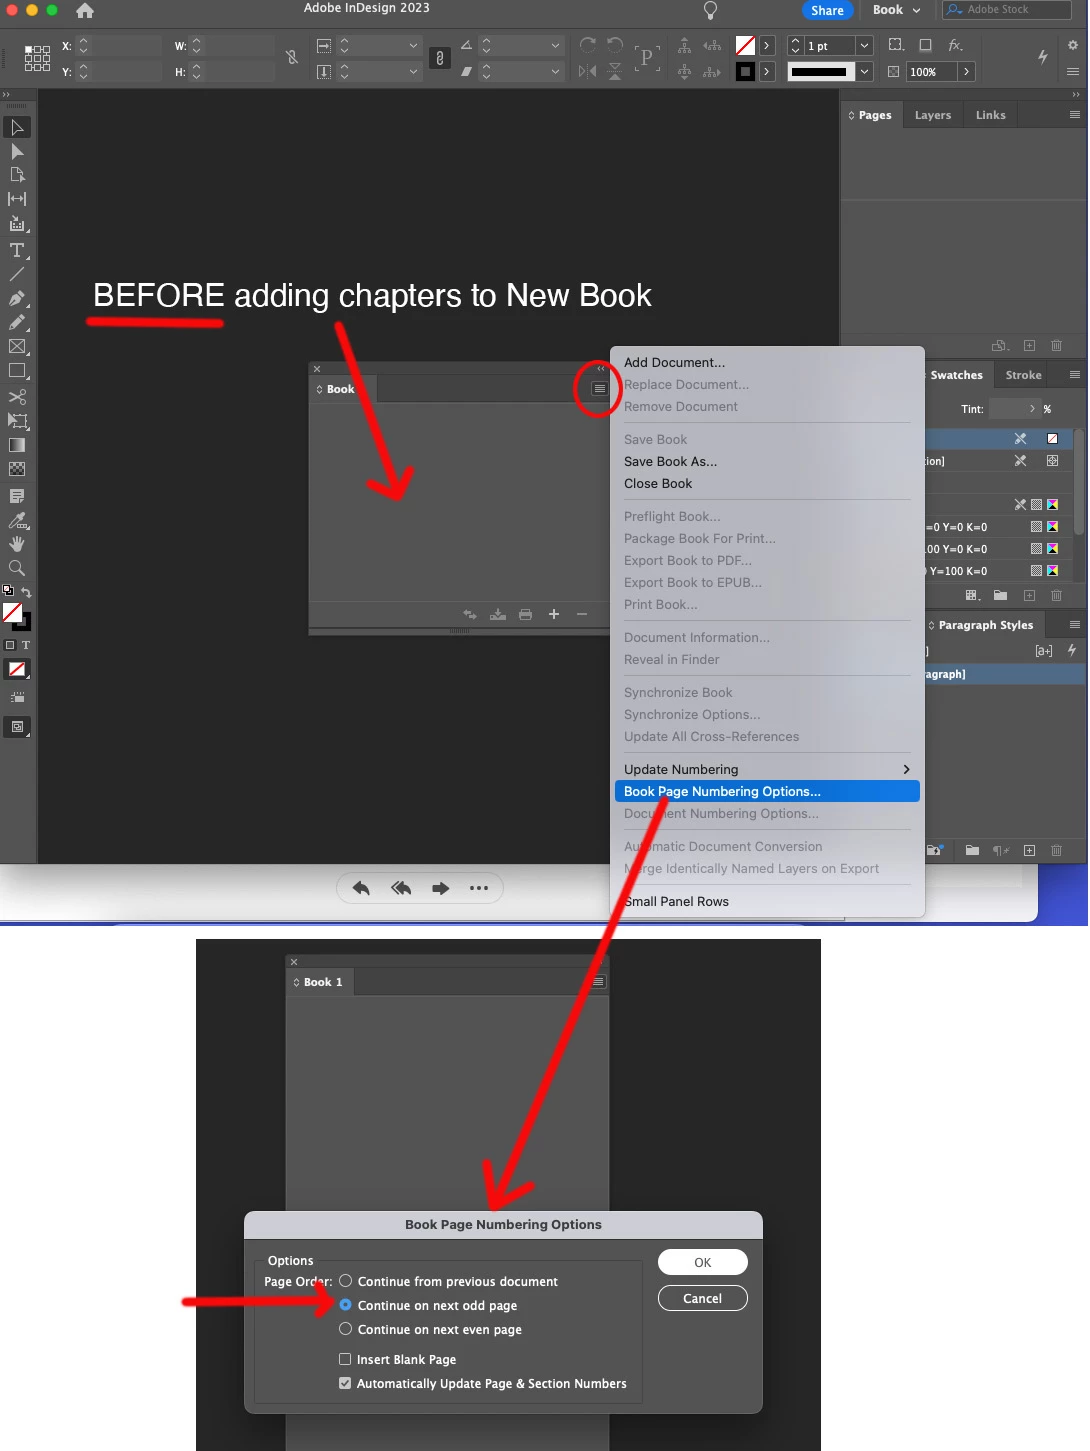The height and width of the screenshot is (1451, 1090).
Task: Select the Direct Selection tool
Action: click(x=17, y=151)
